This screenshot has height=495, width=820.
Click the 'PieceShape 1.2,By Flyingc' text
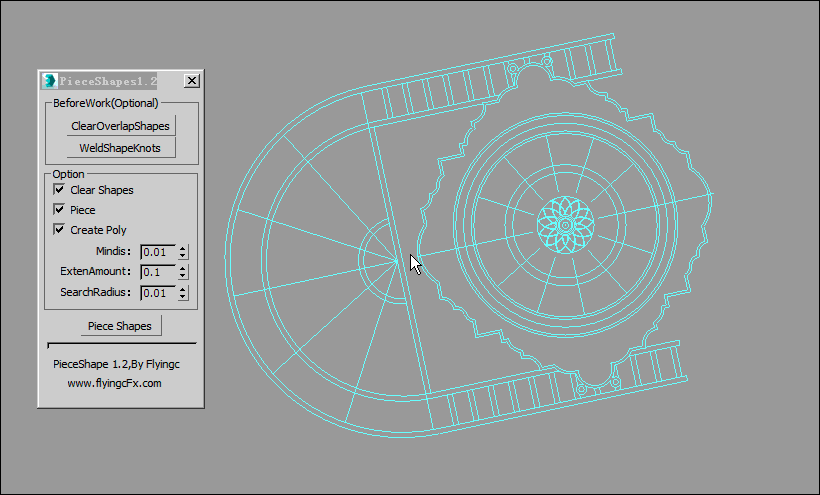[116, 364]
